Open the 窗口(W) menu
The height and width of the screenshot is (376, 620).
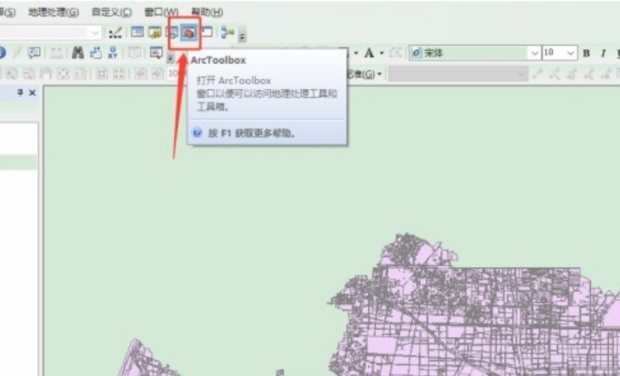161,12
